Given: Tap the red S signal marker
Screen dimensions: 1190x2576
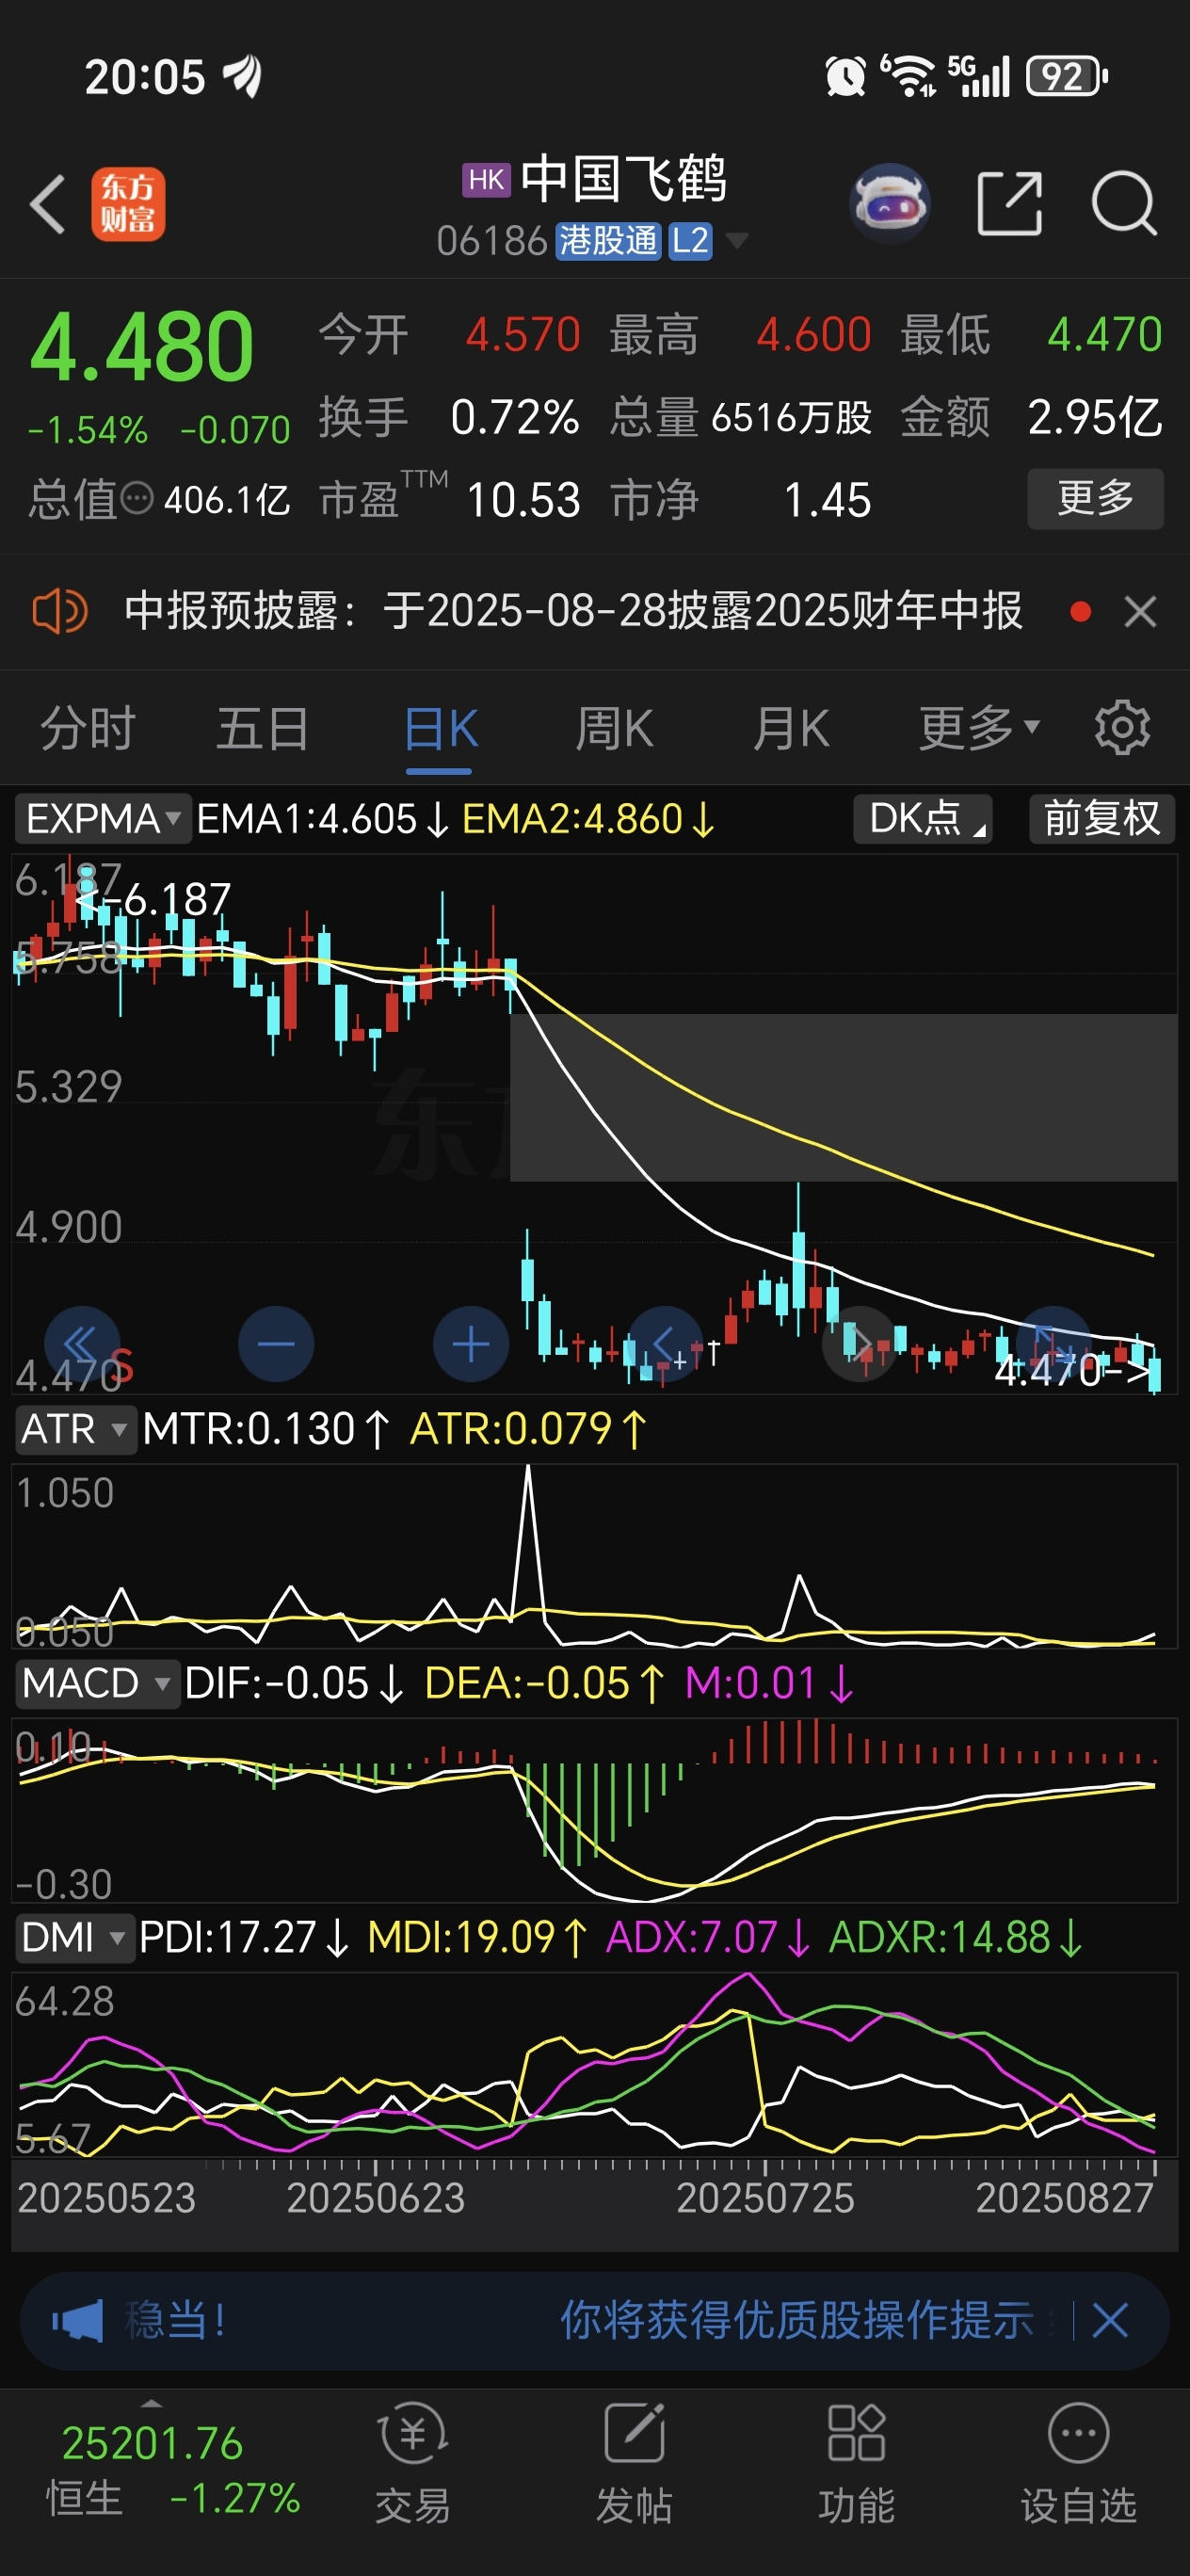Looking at the screenshot, I should pos(121,1366).
